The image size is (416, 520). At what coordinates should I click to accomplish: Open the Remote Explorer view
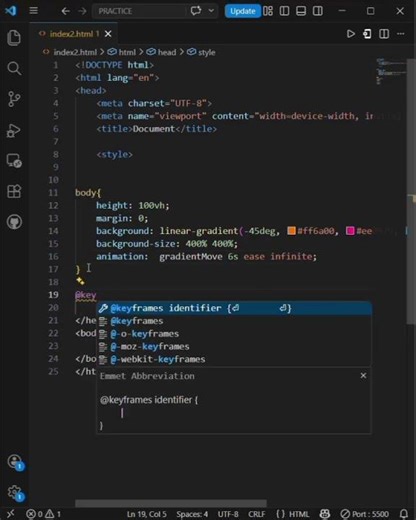tap(14, 161)
